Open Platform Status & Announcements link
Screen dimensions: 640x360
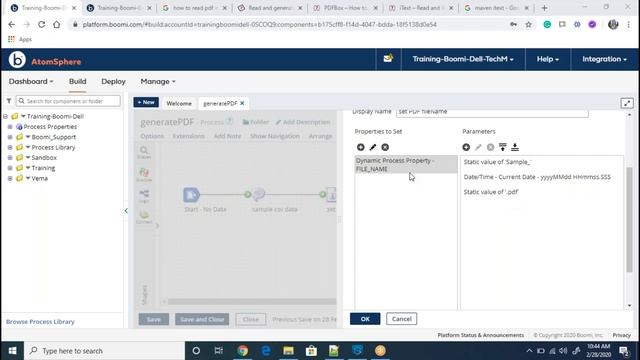click(x=480, y=335)
